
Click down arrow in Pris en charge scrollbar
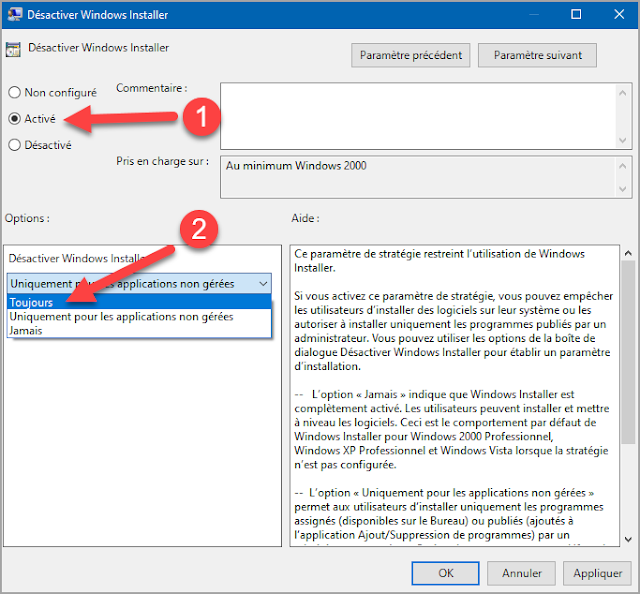[x=622, y=189]
